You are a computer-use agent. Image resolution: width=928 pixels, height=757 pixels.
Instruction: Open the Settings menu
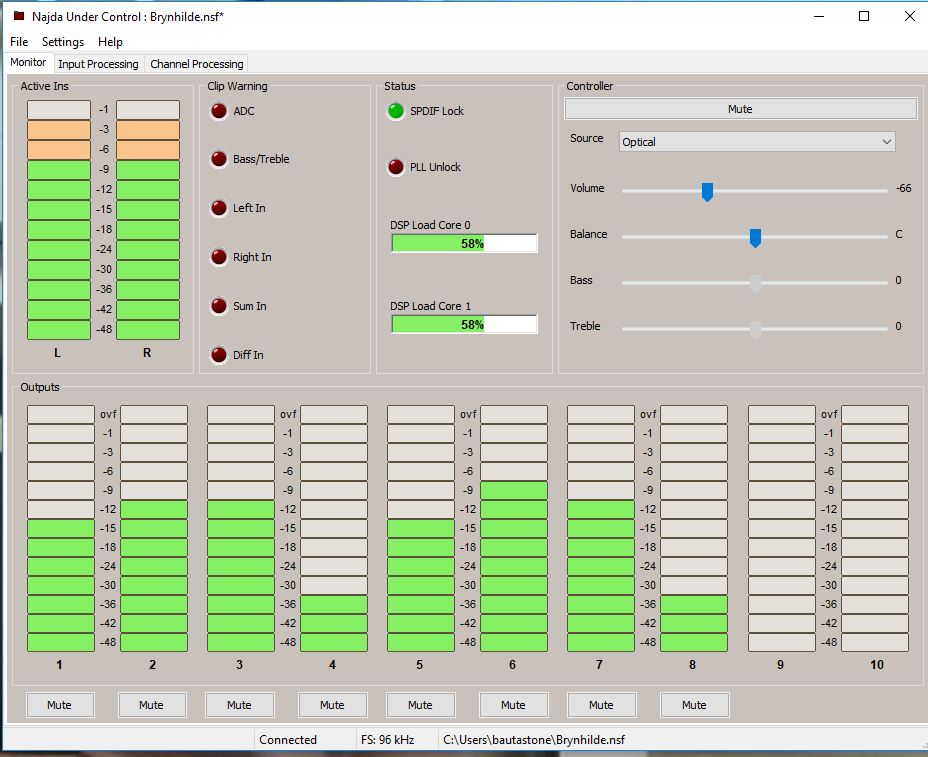coord(63,42)
